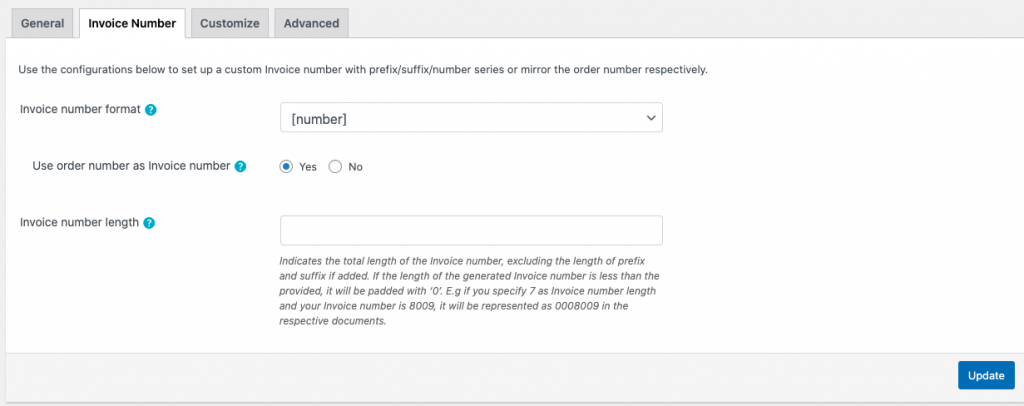Click the intro configuration description text
The image size is (1024, 406).
coord(364,70)
